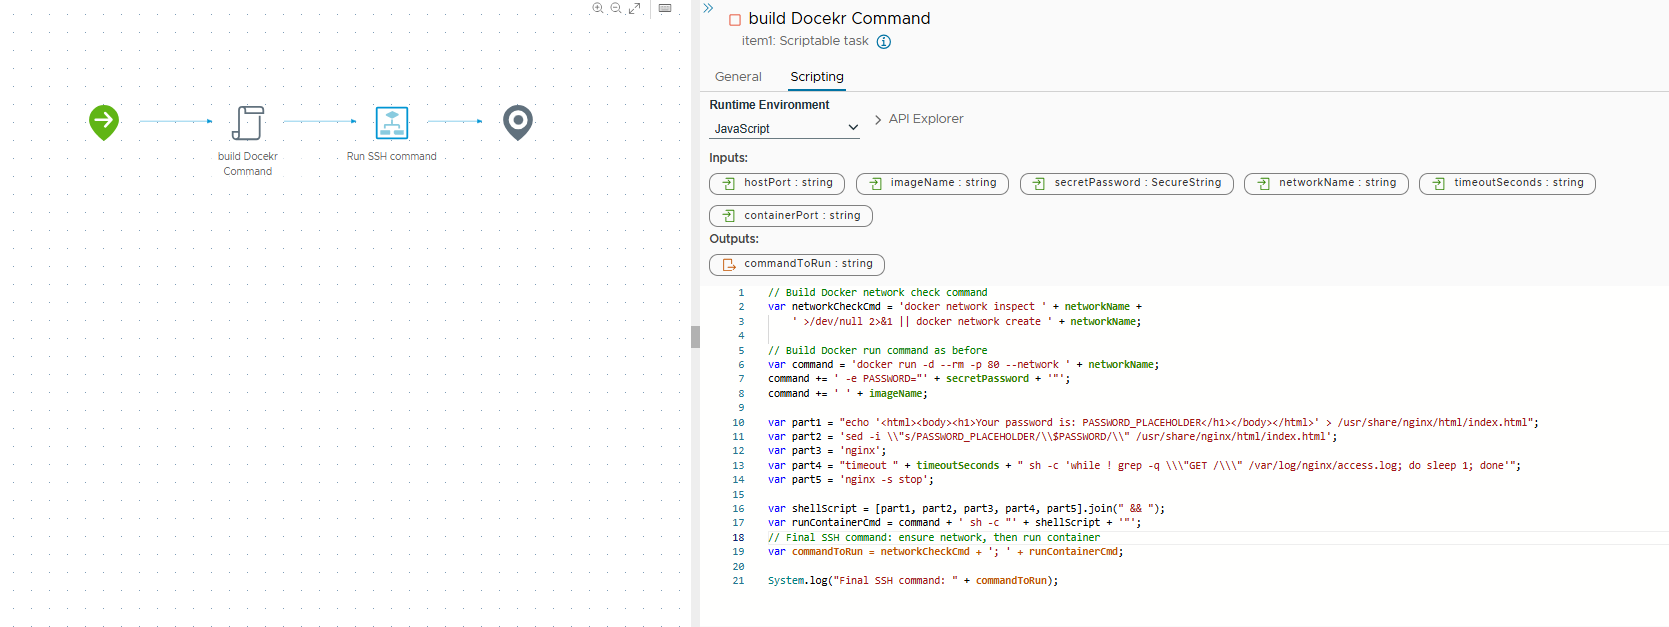Click the 'var part2' sed command line
Viewport: 1669px width, 627px height.
pos(1052,437)
